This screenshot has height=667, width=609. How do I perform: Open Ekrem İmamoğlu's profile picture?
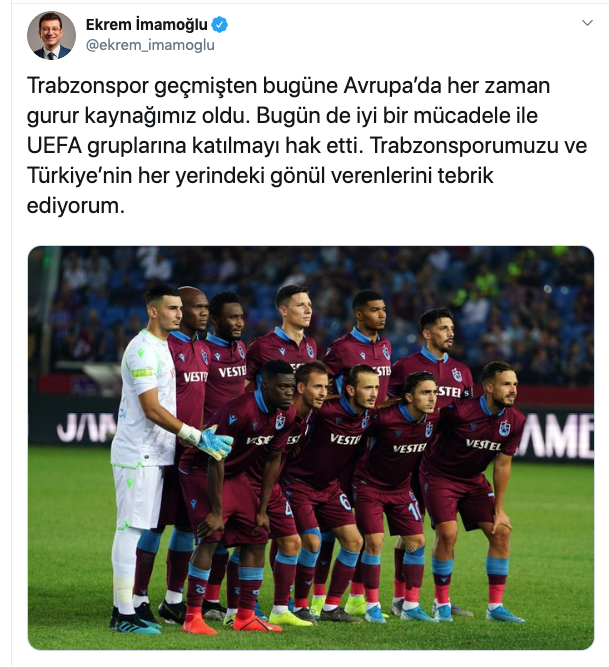51,35
